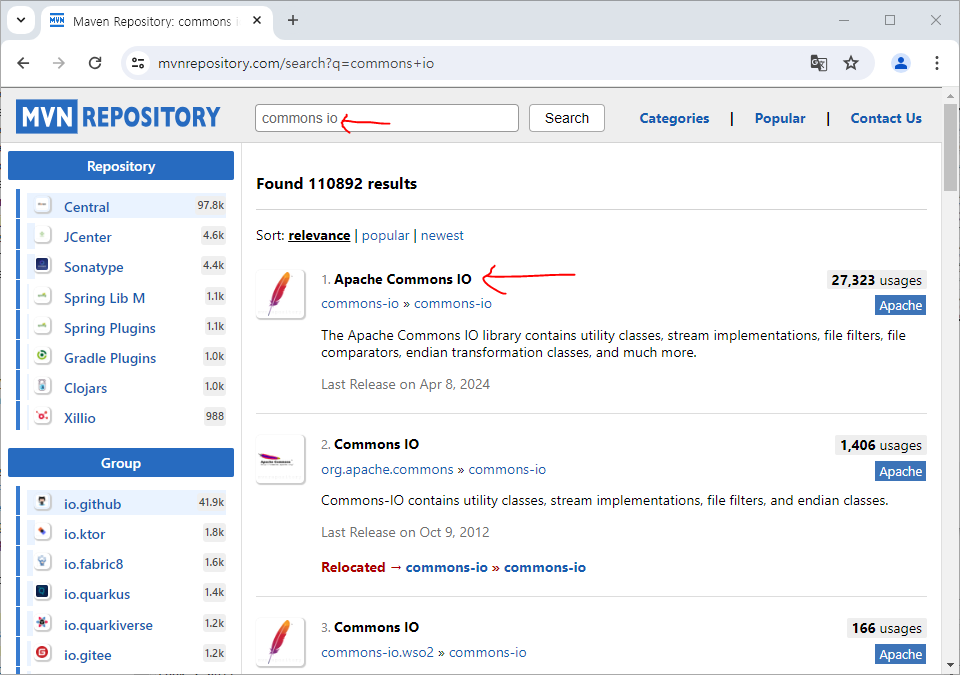Click the Spring Lib M icon
Viewport: 960px width, 675px height.
coord(42,296)
